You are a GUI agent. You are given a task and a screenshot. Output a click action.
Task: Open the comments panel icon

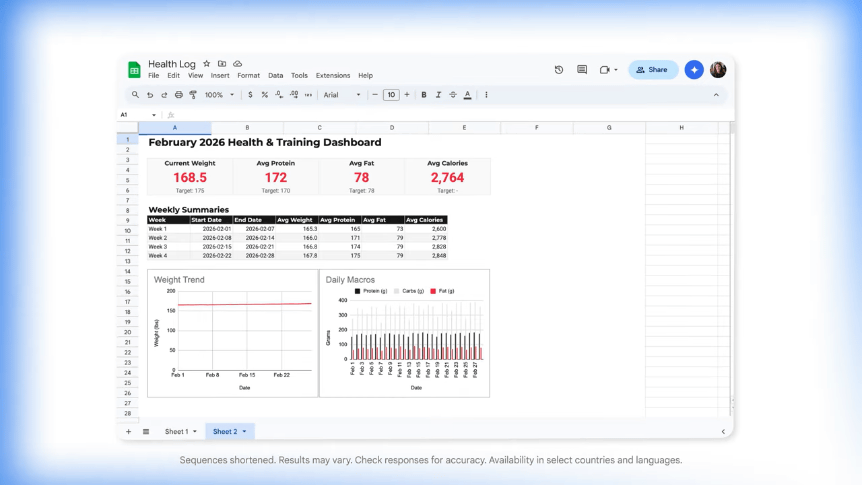(582, 70)
